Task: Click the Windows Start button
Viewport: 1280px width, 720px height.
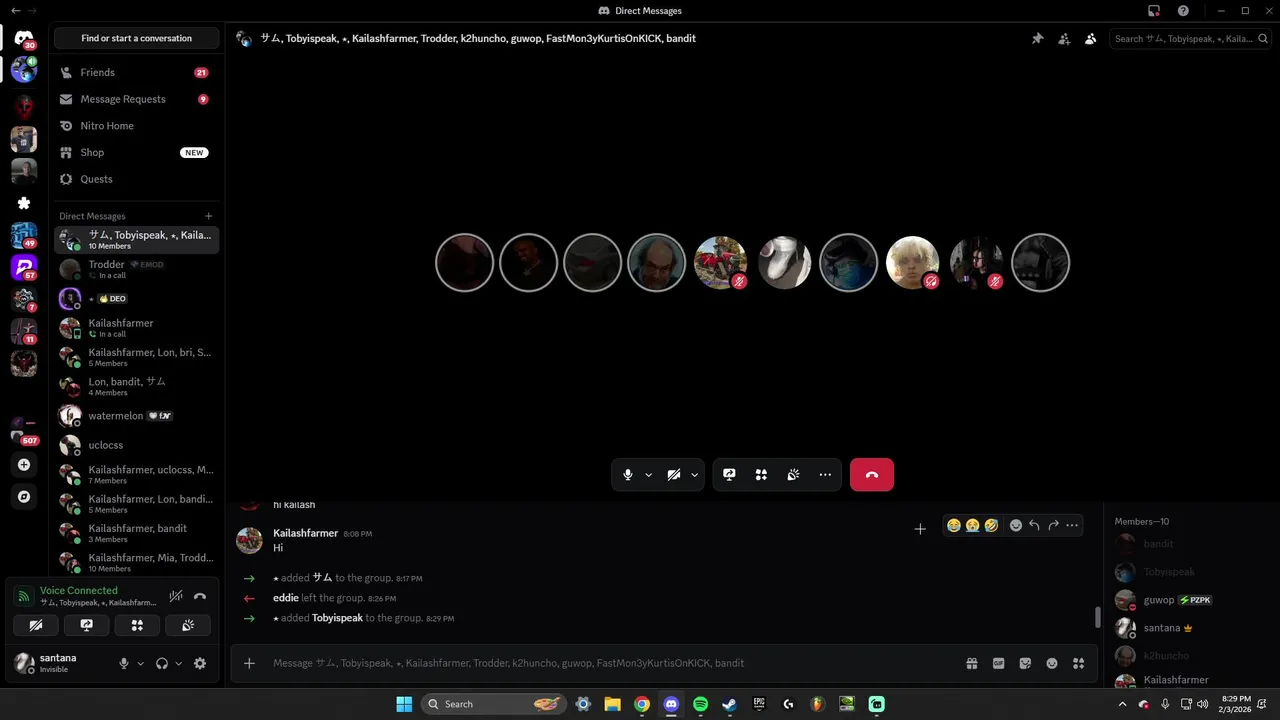Action: pos(404,704)
